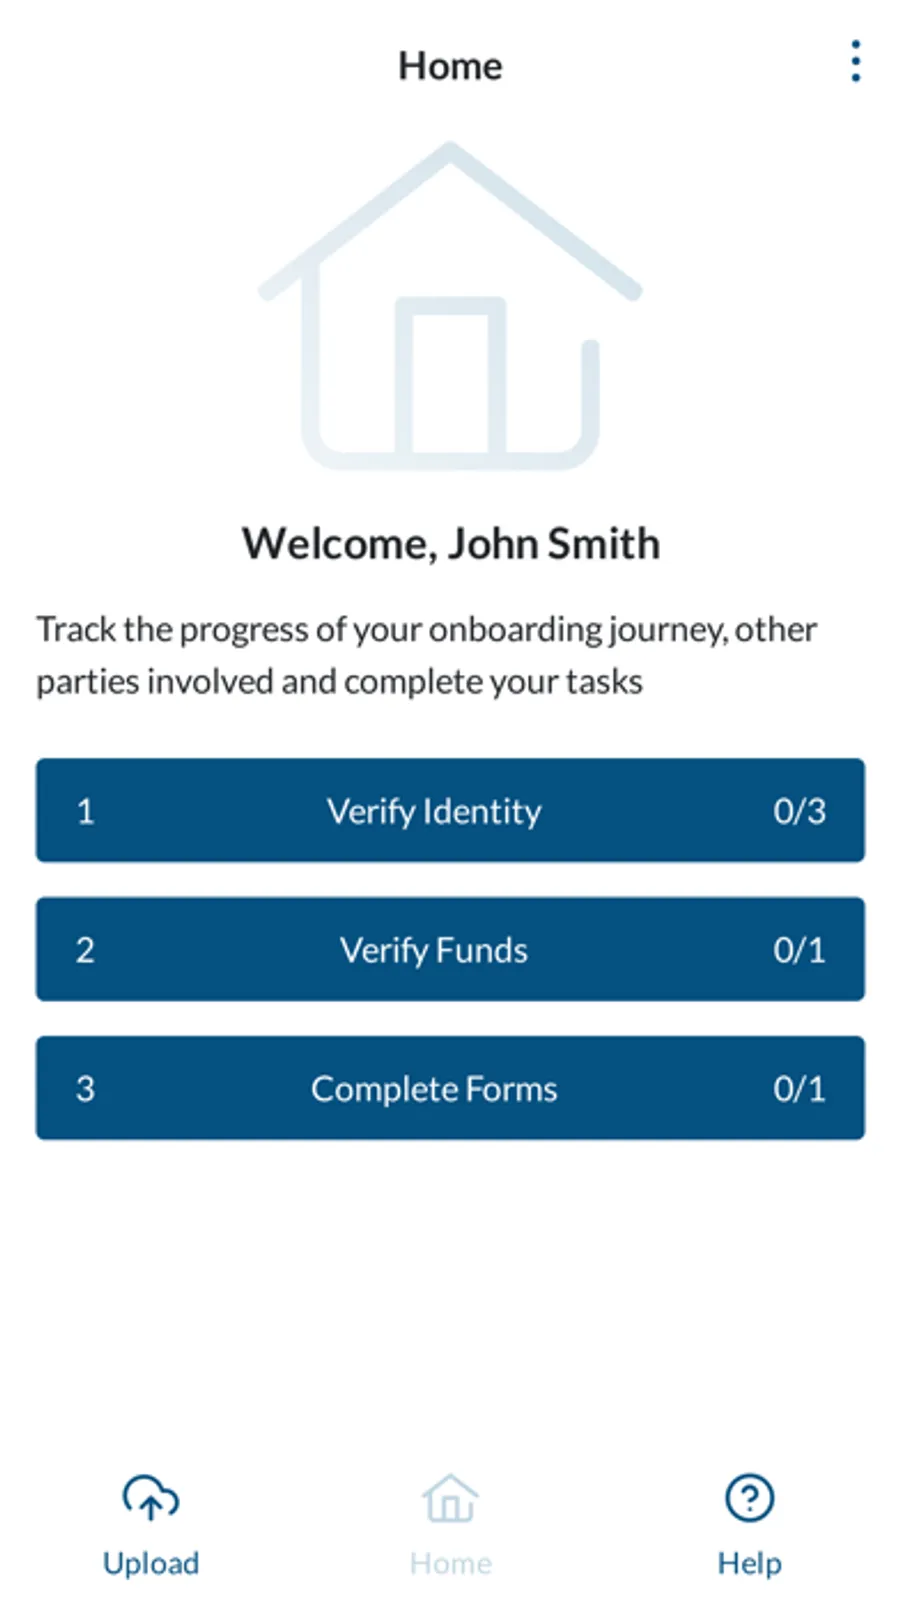Click step number 3 on Complete Forms
The width and height of the screenshot is (900, 1598).
coord(85,1089)
